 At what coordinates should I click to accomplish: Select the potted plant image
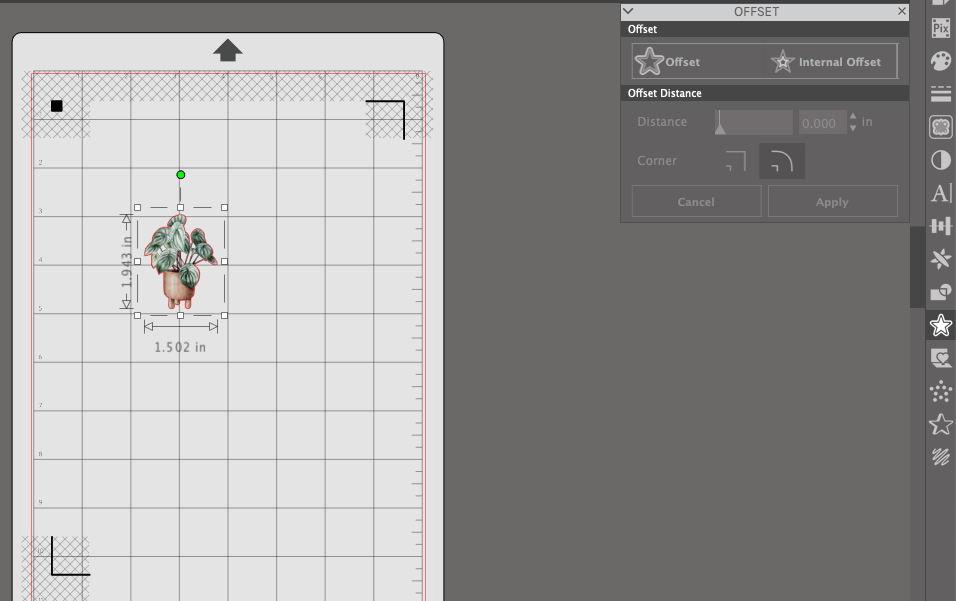180,261
